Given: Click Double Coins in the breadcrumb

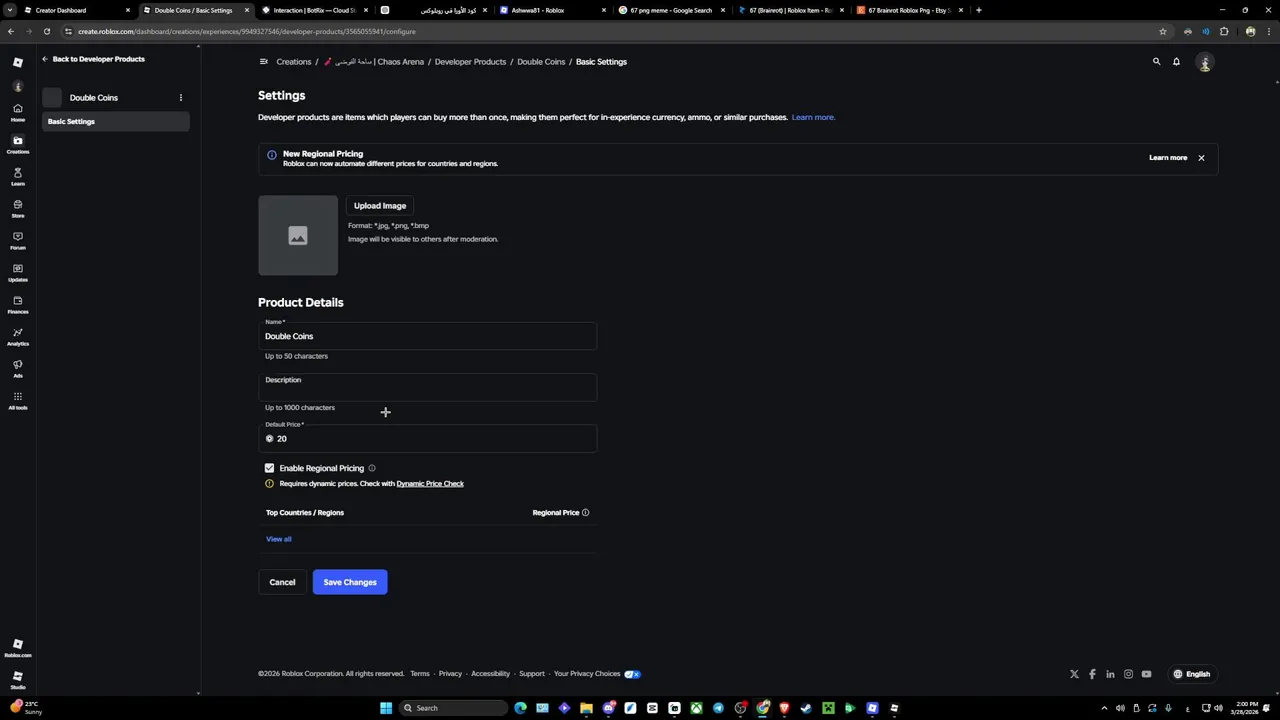Looking at the screenshot, I should point(541,62).
